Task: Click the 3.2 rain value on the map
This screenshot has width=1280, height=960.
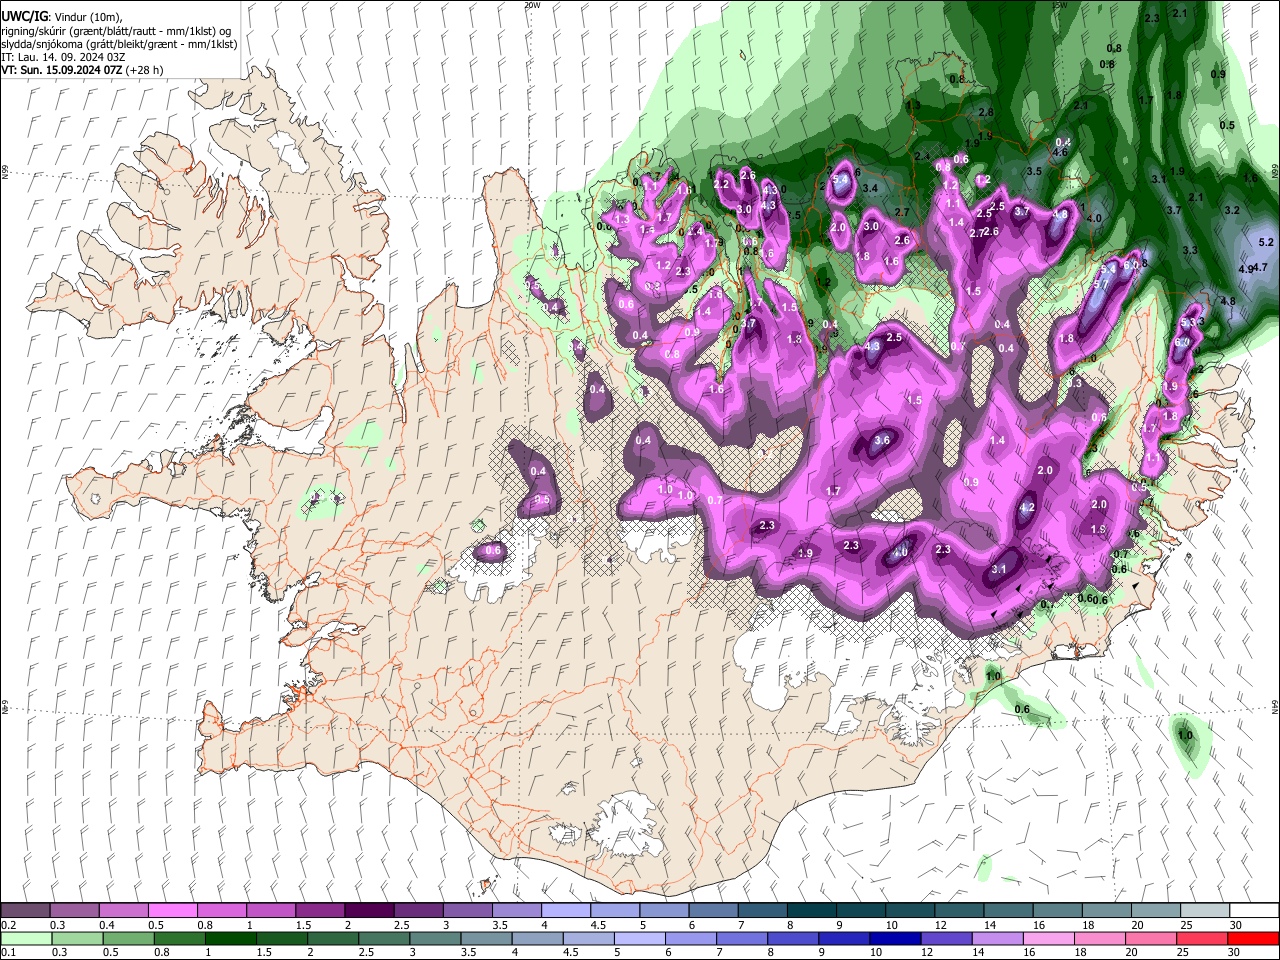Action: [1232, 210]
